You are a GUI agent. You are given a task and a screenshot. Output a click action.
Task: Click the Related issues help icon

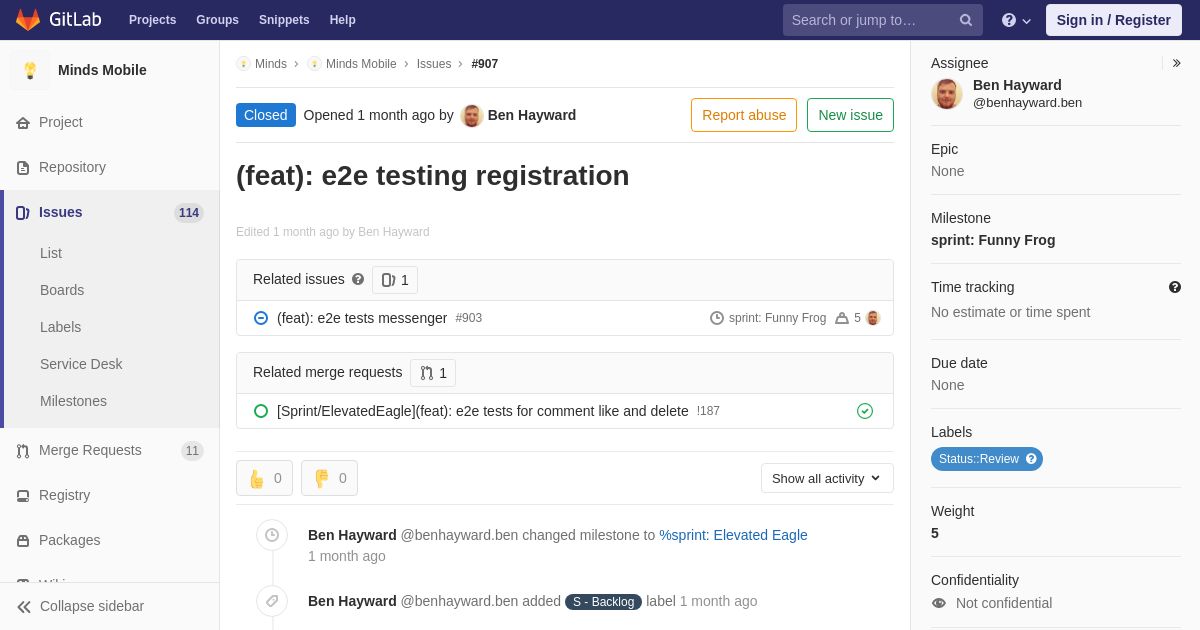pyautogui.click(x=358, y=279)
